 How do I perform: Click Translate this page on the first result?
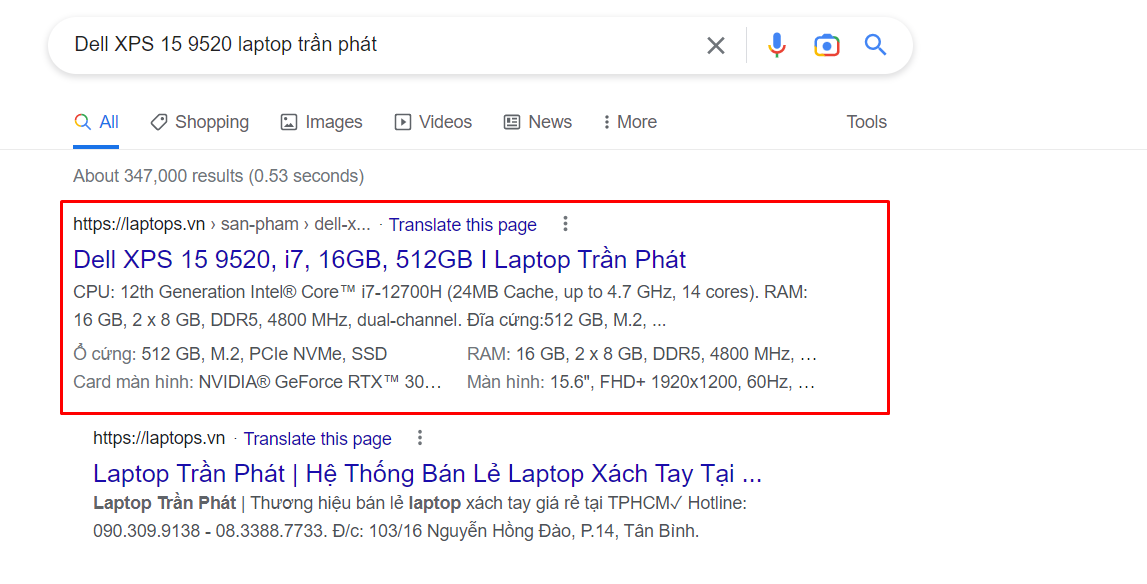tap(463, 224)
